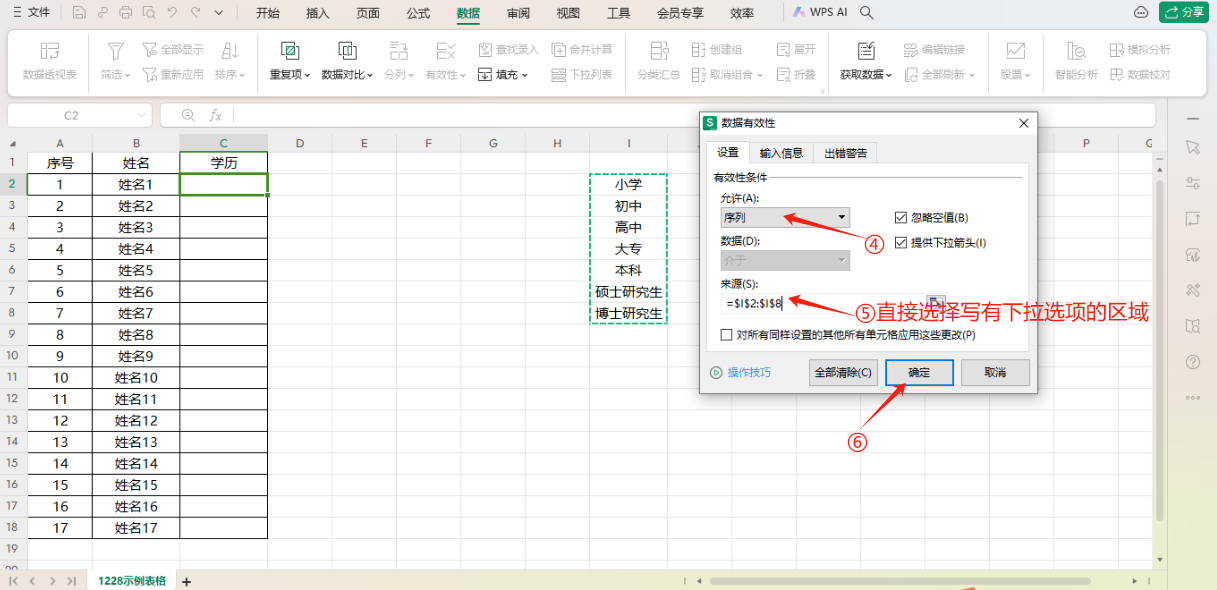Click the 重新应用 reapply filter icon
Screen dimensions: 1217x590
tap(172, 74)
